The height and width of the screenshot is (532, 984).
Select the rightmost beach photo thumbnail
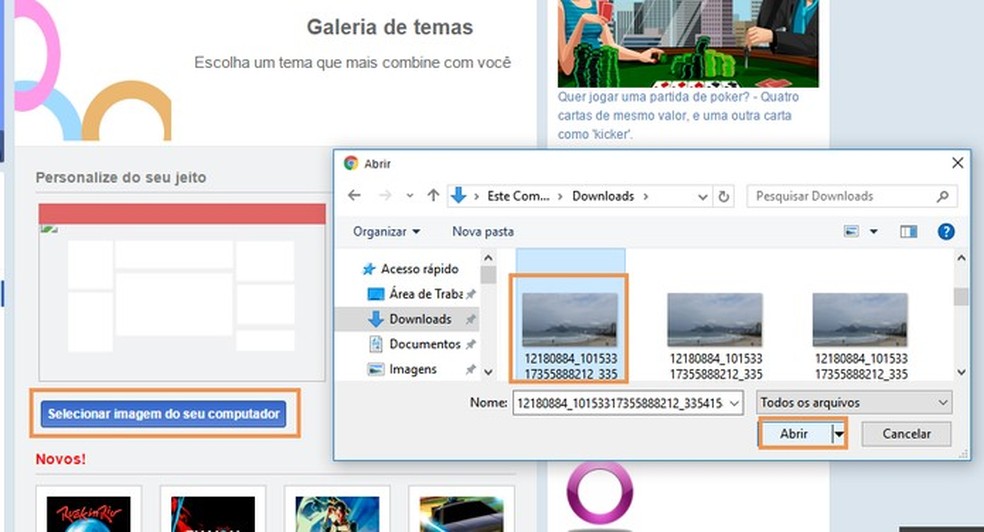(x=860, y=320)
